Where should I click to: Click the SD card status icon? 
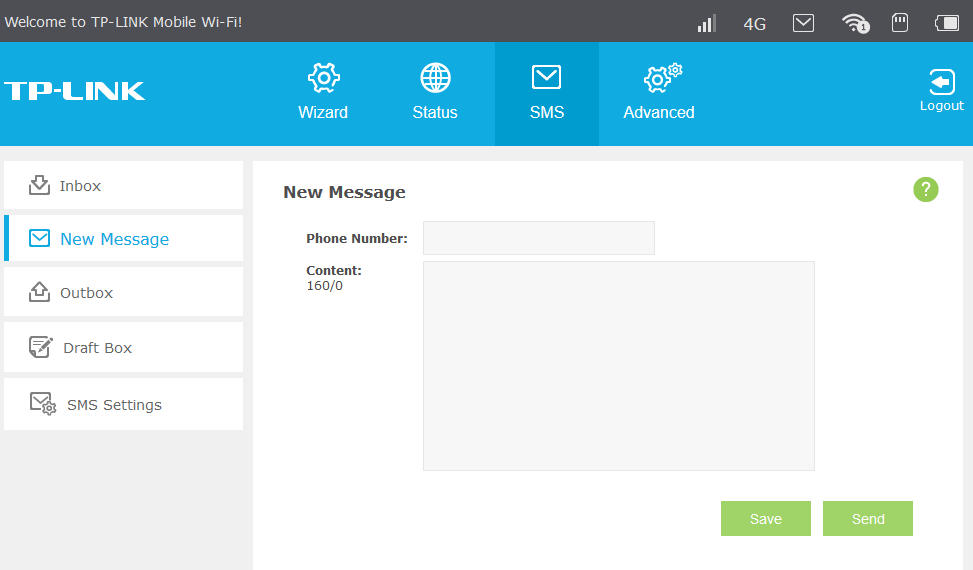pos(900,23)
